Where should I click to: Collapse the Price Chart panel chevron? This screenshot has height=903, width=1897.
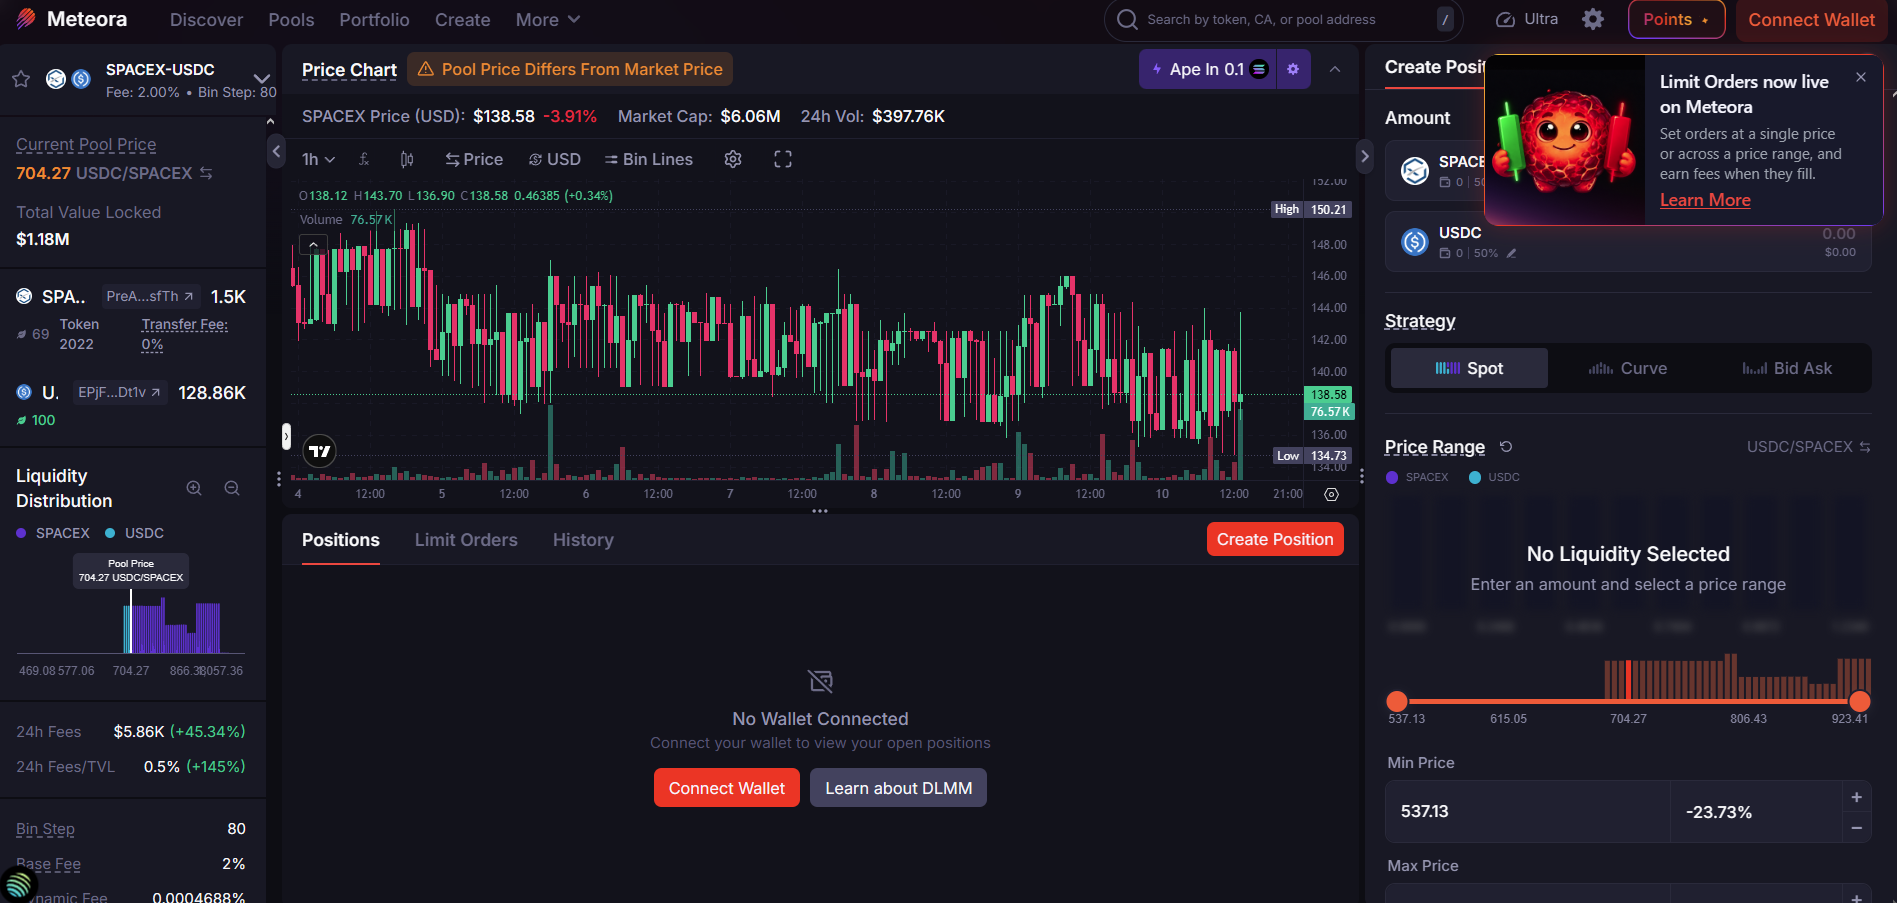pyautogui.click(x=1335, y=69)
